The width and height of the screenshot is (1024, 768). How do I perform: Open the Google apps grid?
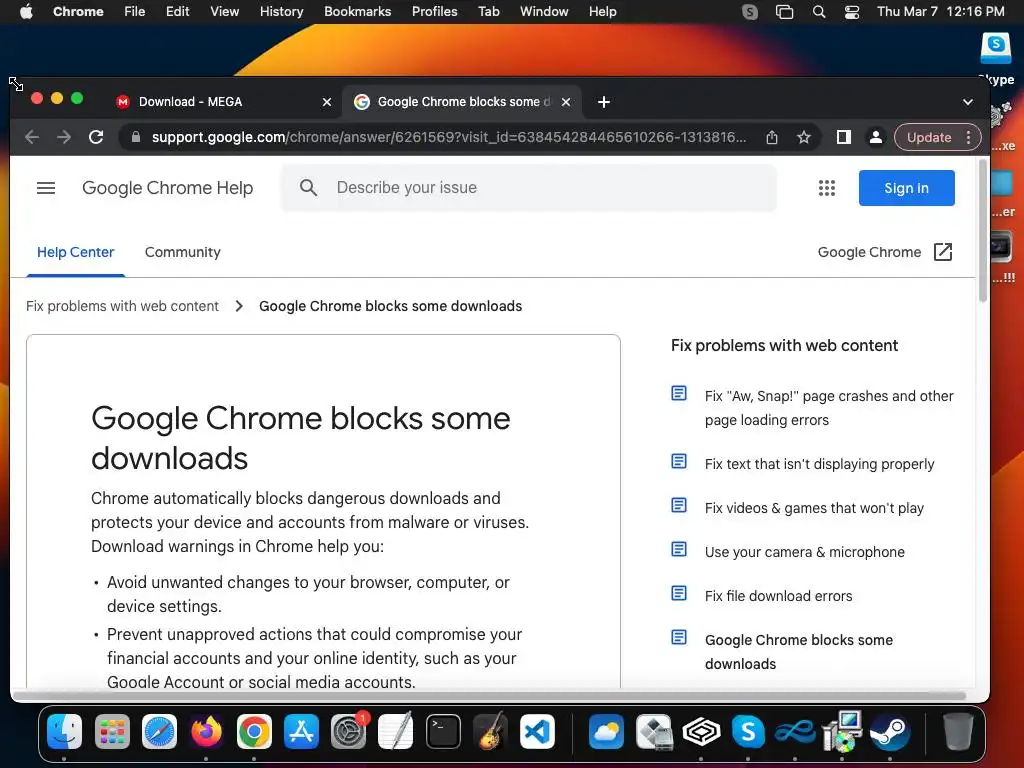[827, 188]
